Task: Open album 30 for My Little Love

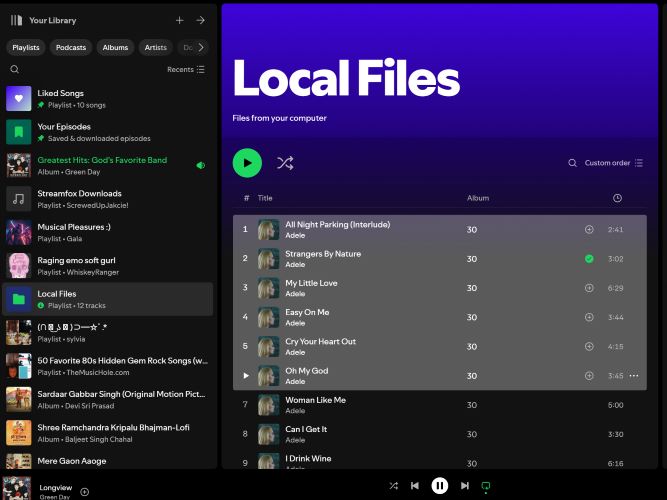Action: (472, 288)
